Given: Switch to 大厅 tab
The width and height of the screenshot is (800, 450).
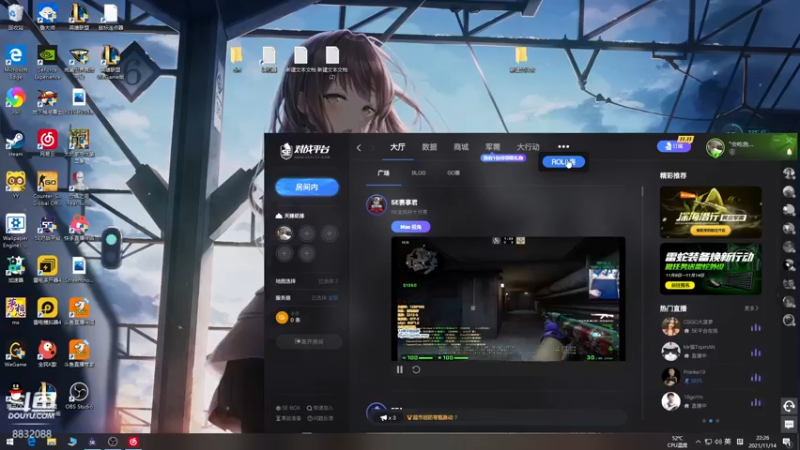Looking at the screenshot, I should (x=397, y=147).
